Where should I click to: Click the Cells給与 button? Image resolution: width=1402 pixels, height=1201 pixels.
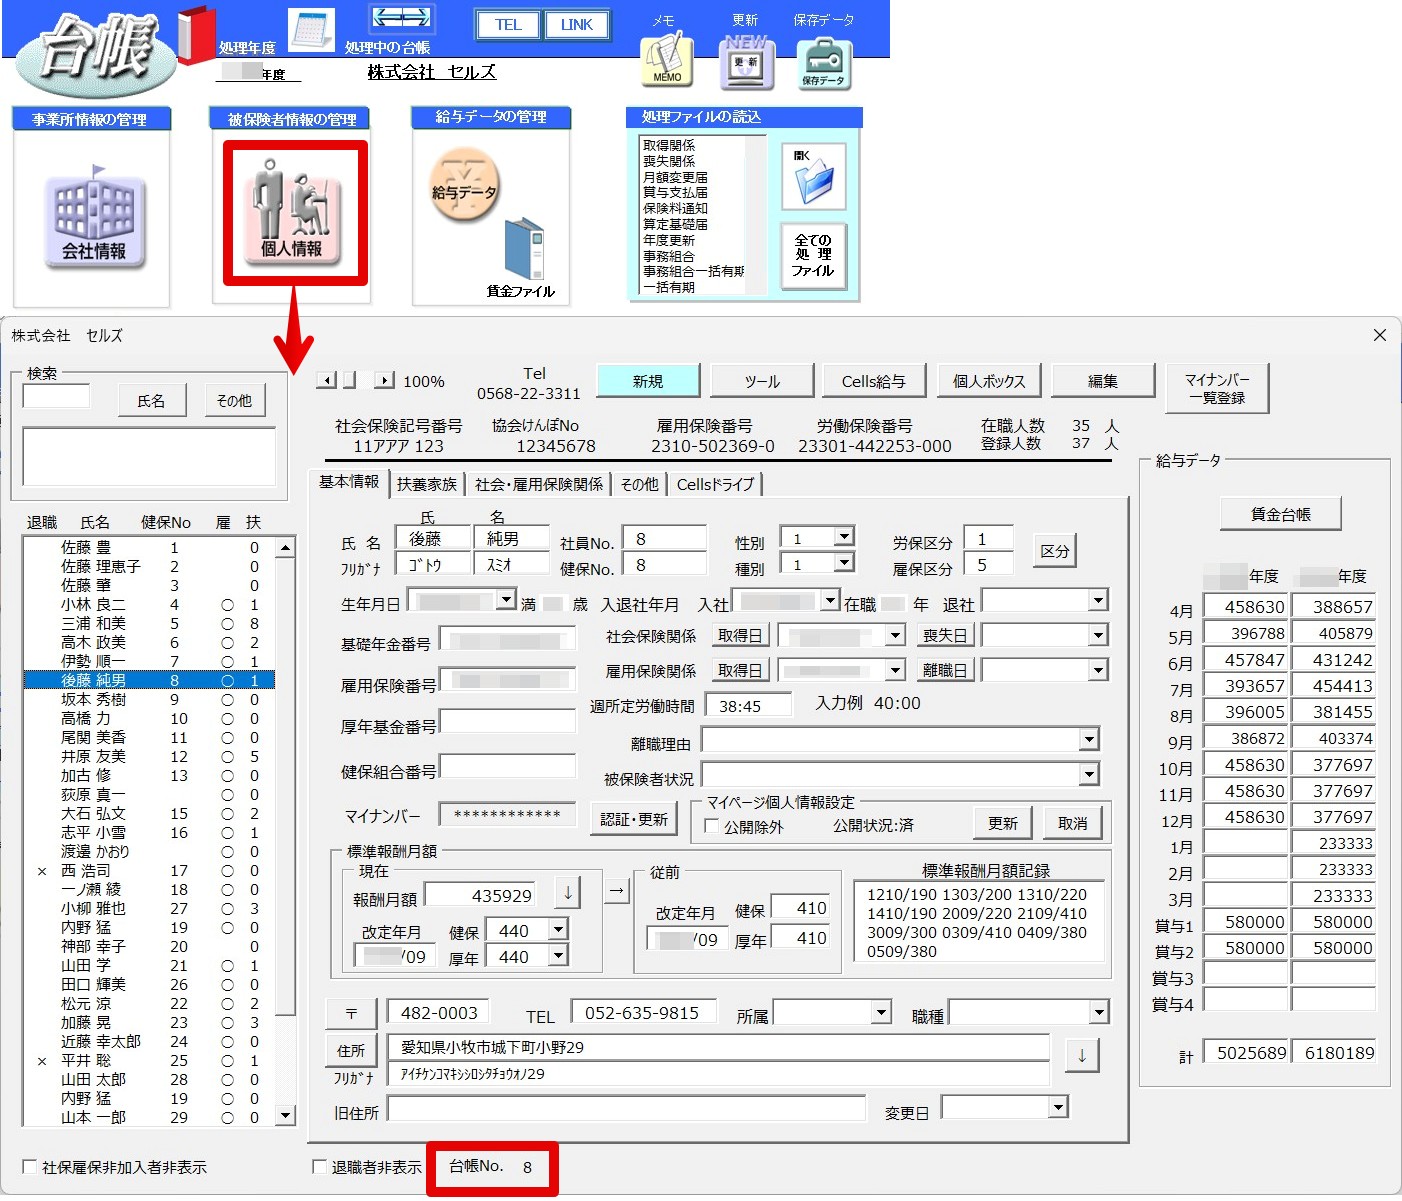pos(874,381)
